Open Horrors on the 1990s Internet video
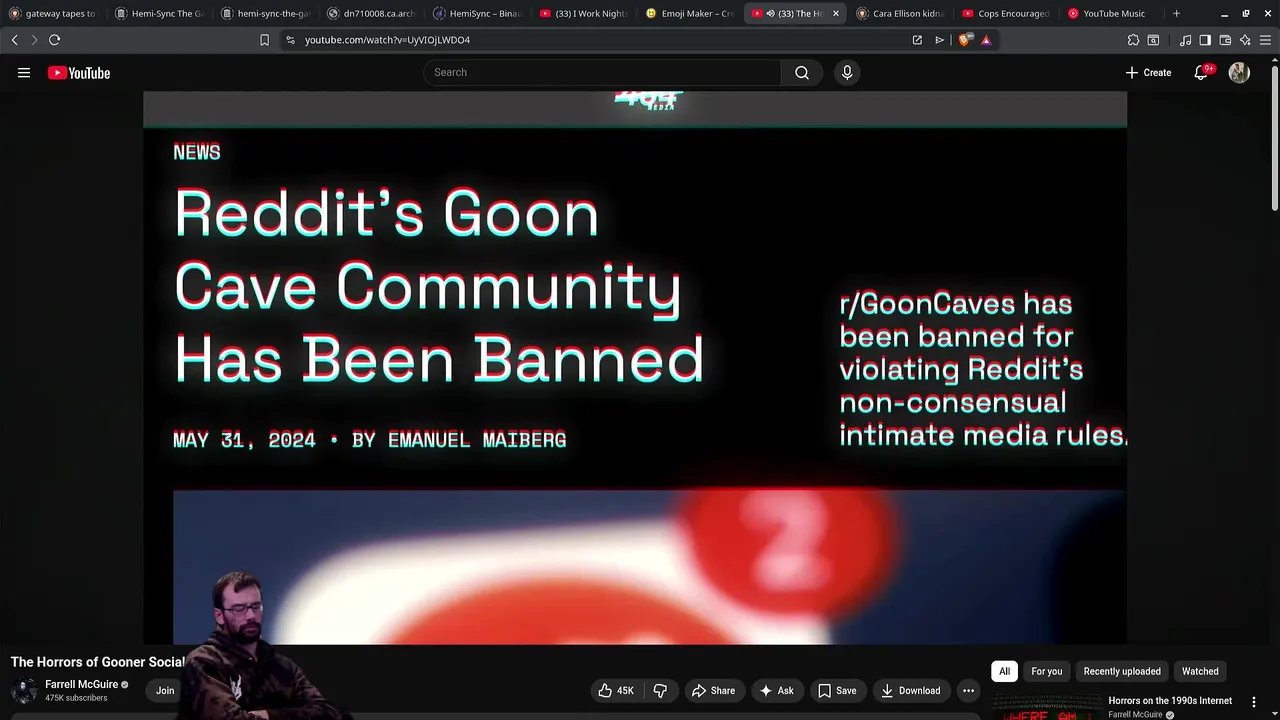 [1170, 701]
